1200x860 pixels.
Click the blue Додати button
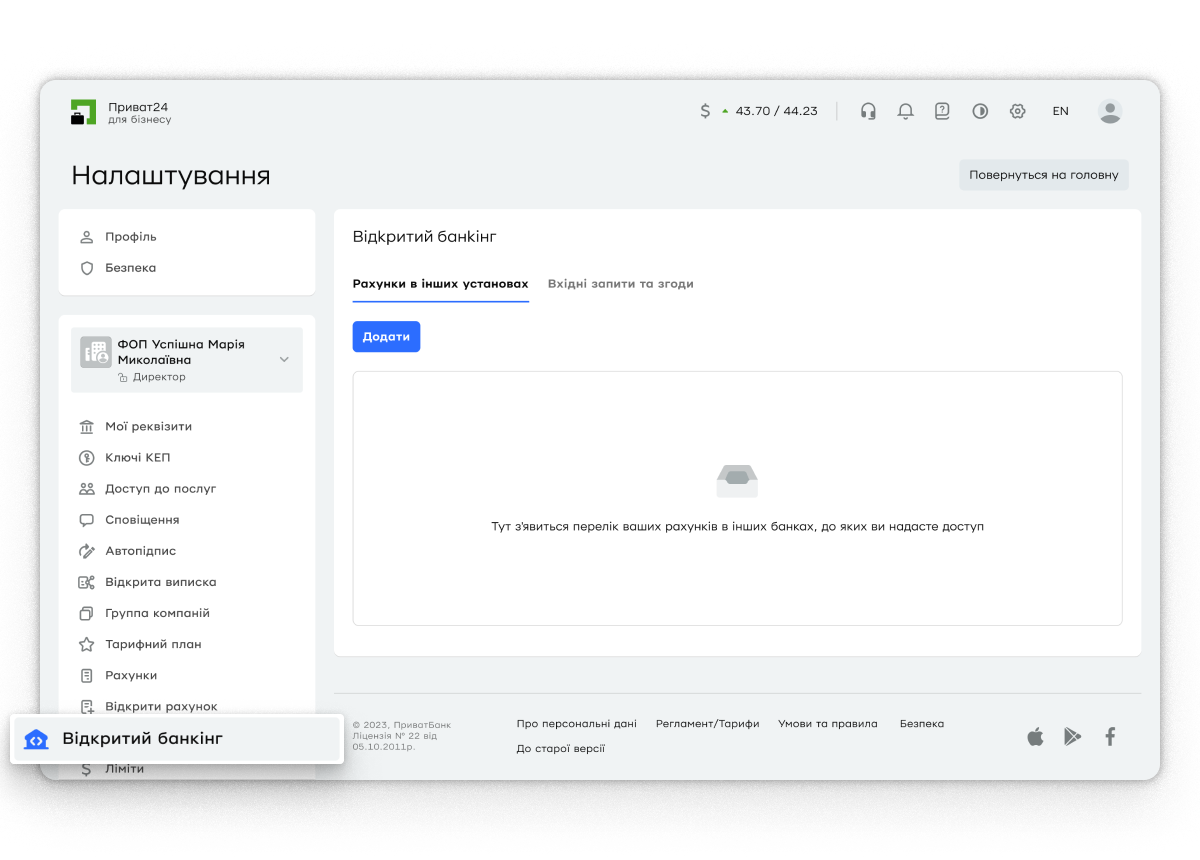pos(386,337)
